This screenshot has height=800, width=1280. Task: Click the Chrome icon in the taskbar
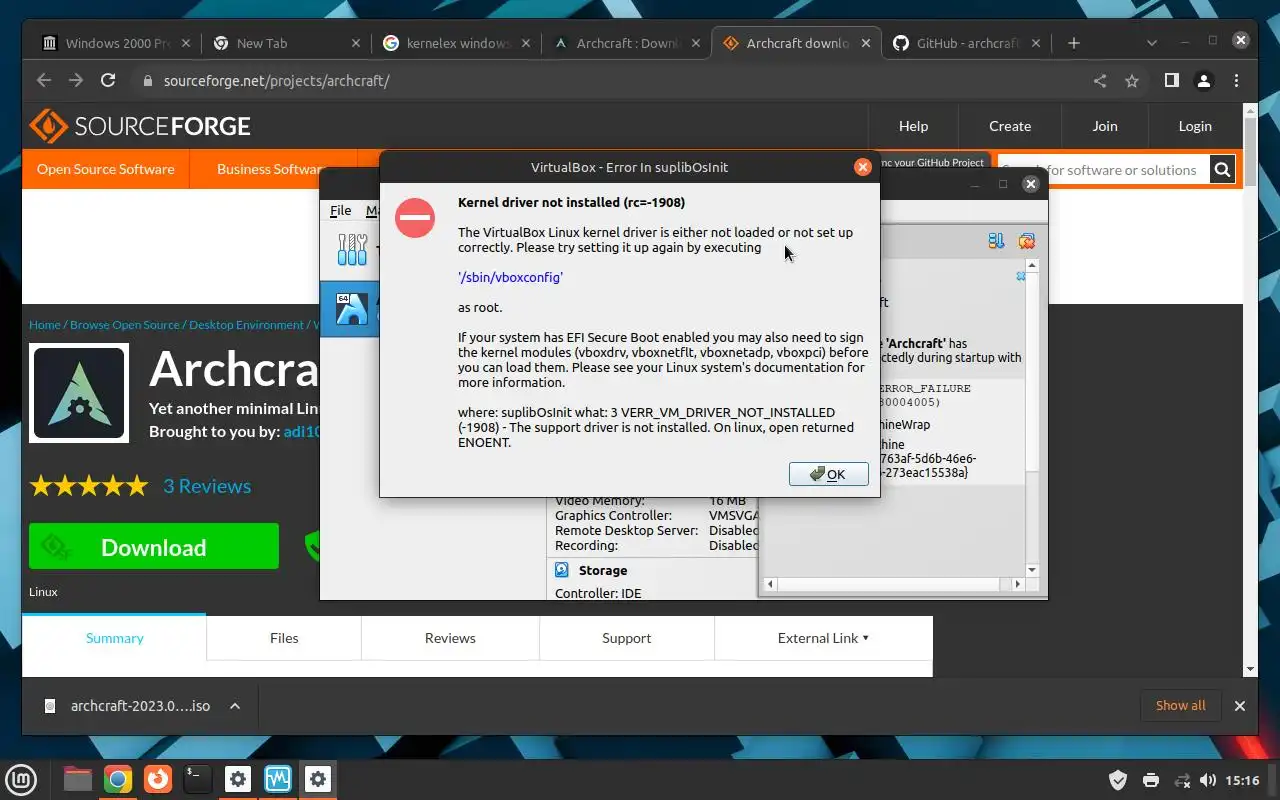coord(118,779)
